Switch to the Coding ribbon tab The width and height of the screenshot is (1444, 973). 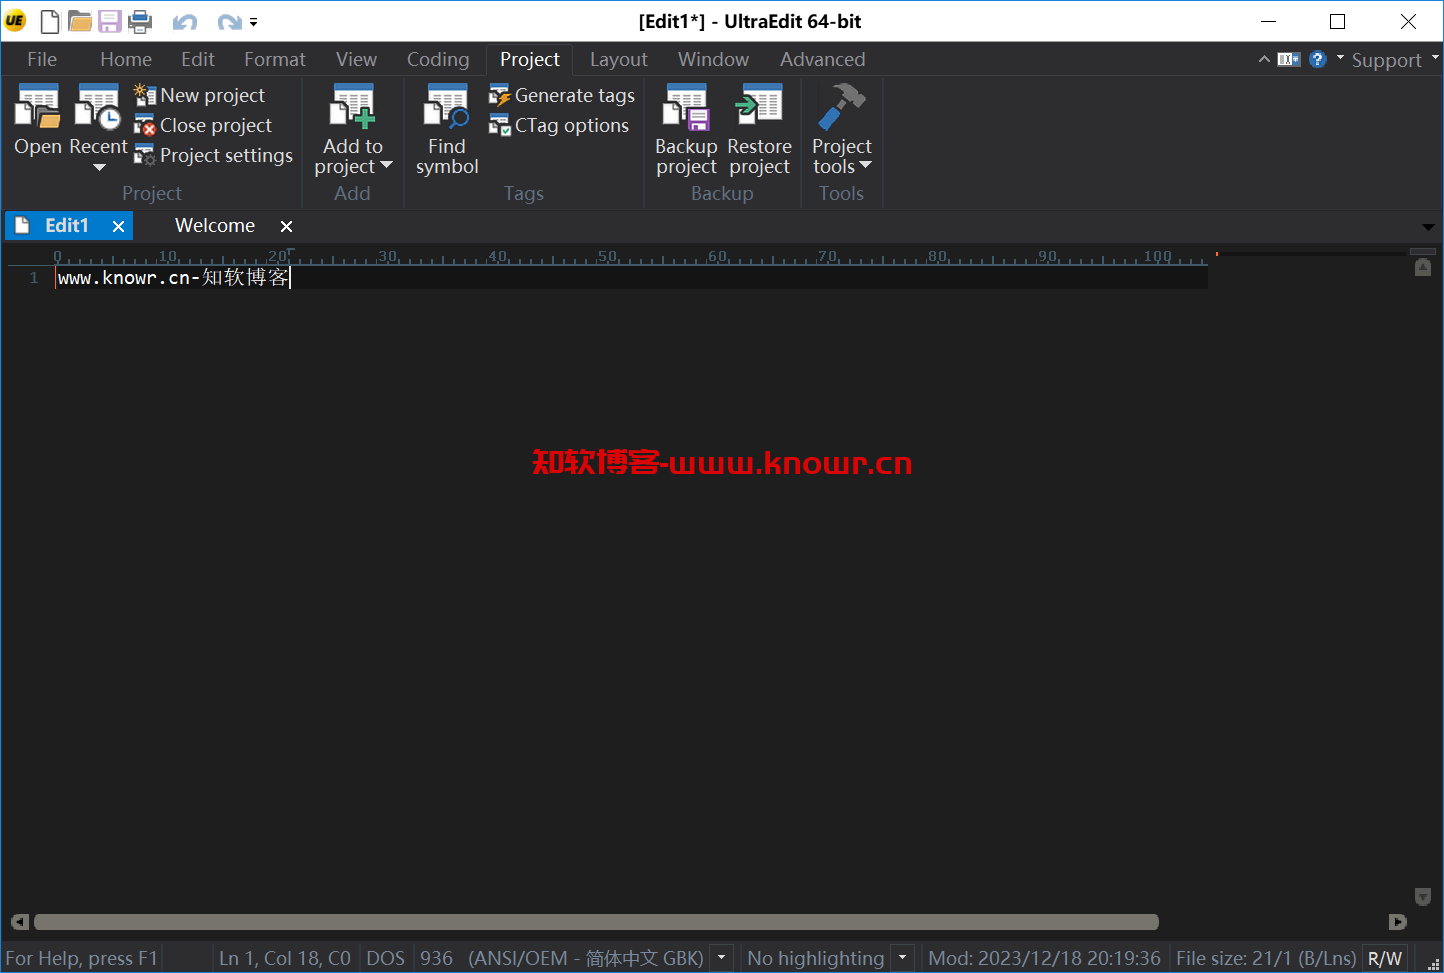[438, 59]
